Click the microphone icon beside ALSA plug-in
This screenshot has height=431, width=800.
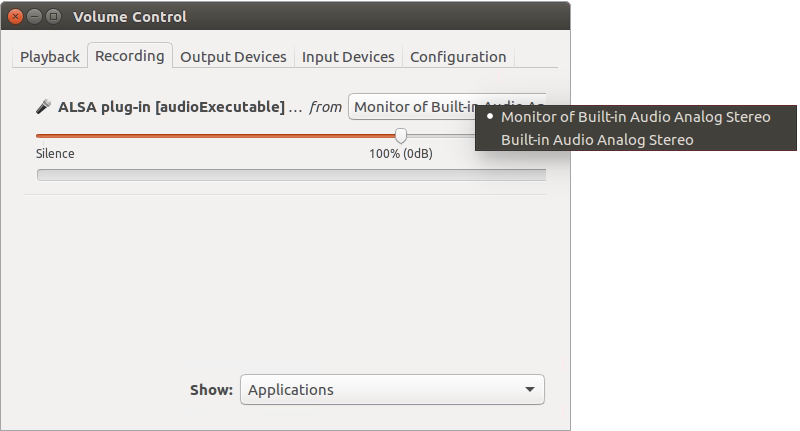44,106
